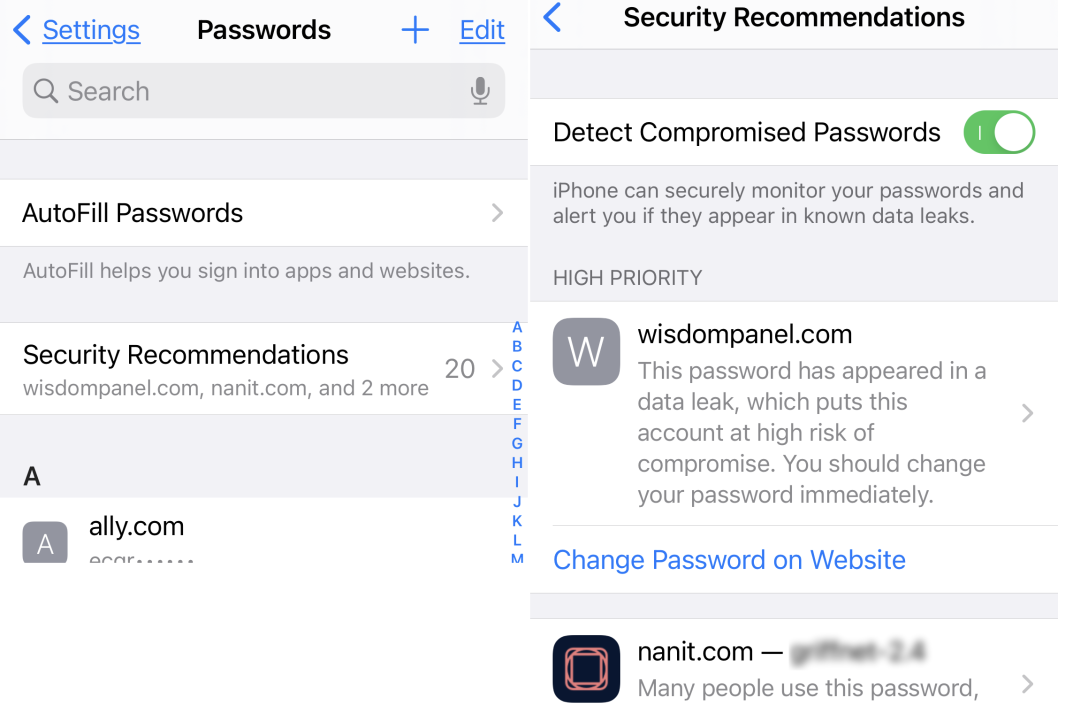This screenshot has height=706, width=1073.
Task: Open nanit.com entry chevron
Action: (x=1027, y=683)
